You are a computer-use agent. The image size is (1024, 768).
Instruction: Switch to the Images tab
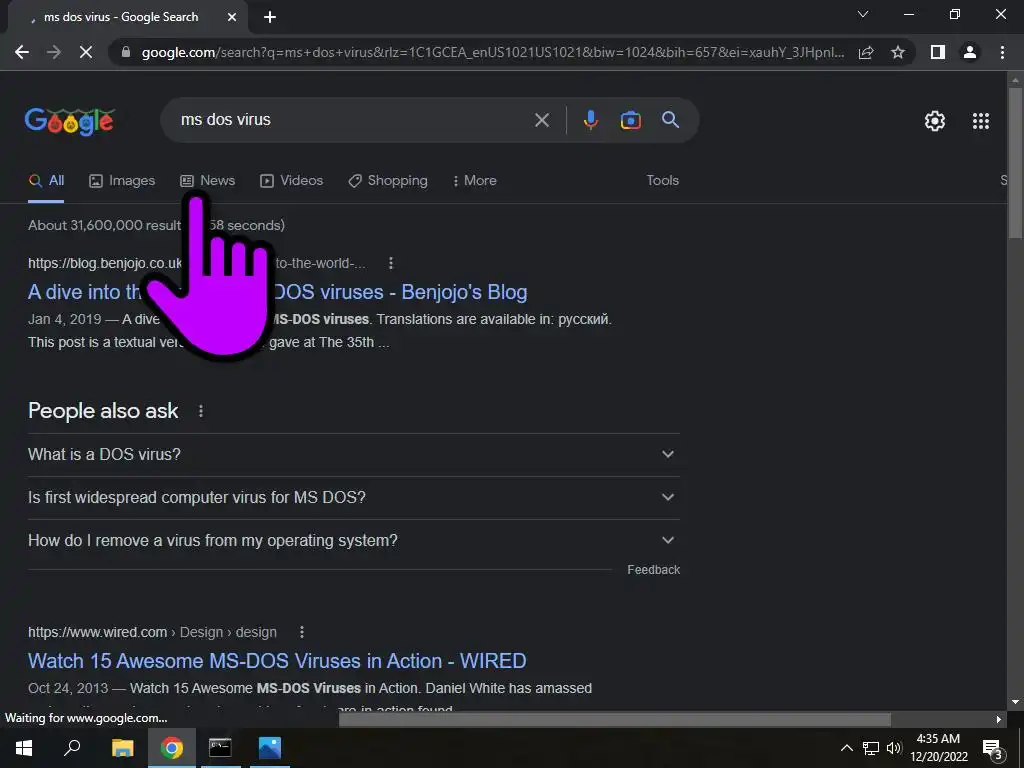coord(122,181)
